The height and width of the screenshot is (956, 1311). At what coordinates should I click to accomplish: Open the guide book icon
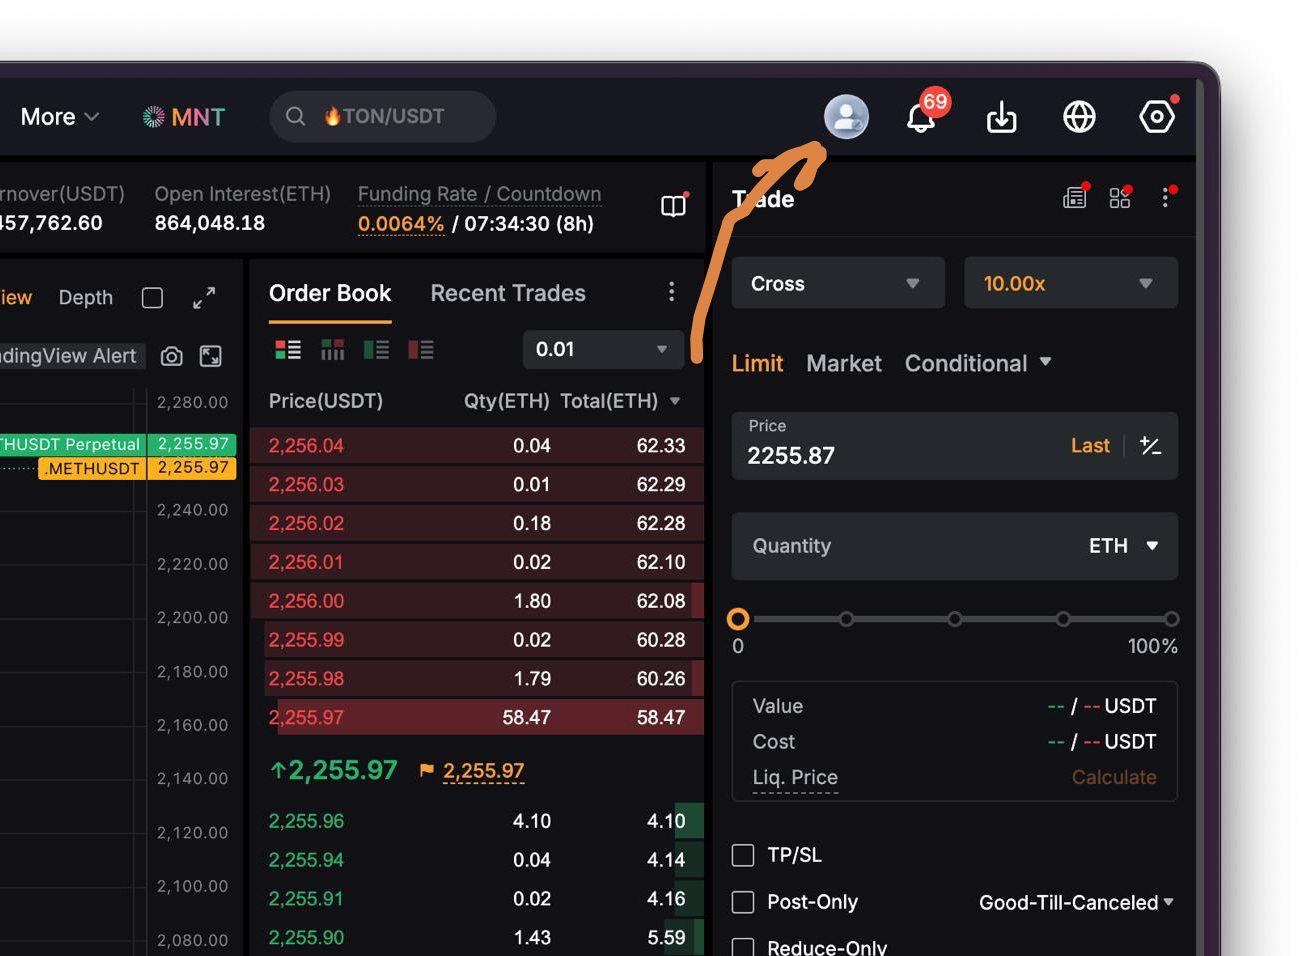pyautogui.click(x=674, y=206)
